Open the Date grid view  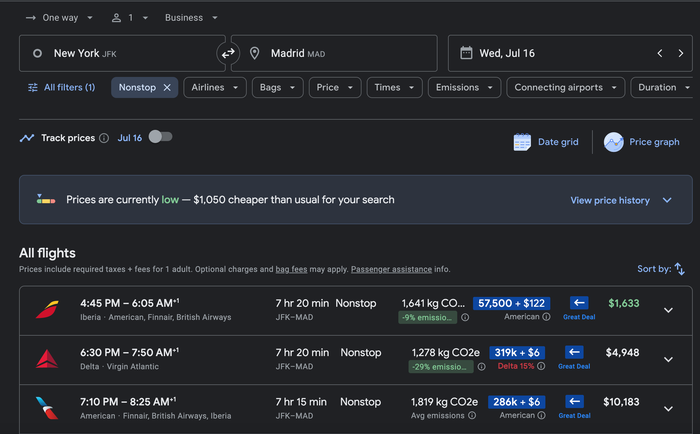546,142
